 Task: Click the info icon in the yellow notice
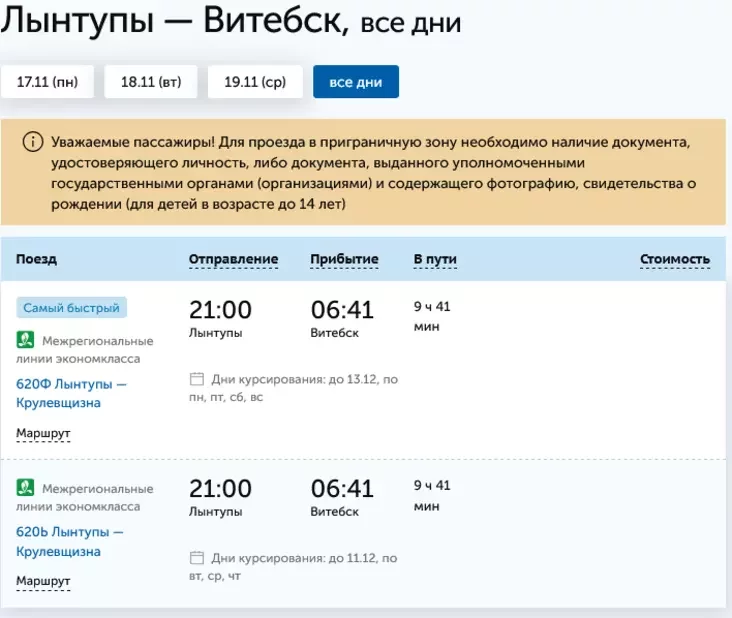coord(33,142)
